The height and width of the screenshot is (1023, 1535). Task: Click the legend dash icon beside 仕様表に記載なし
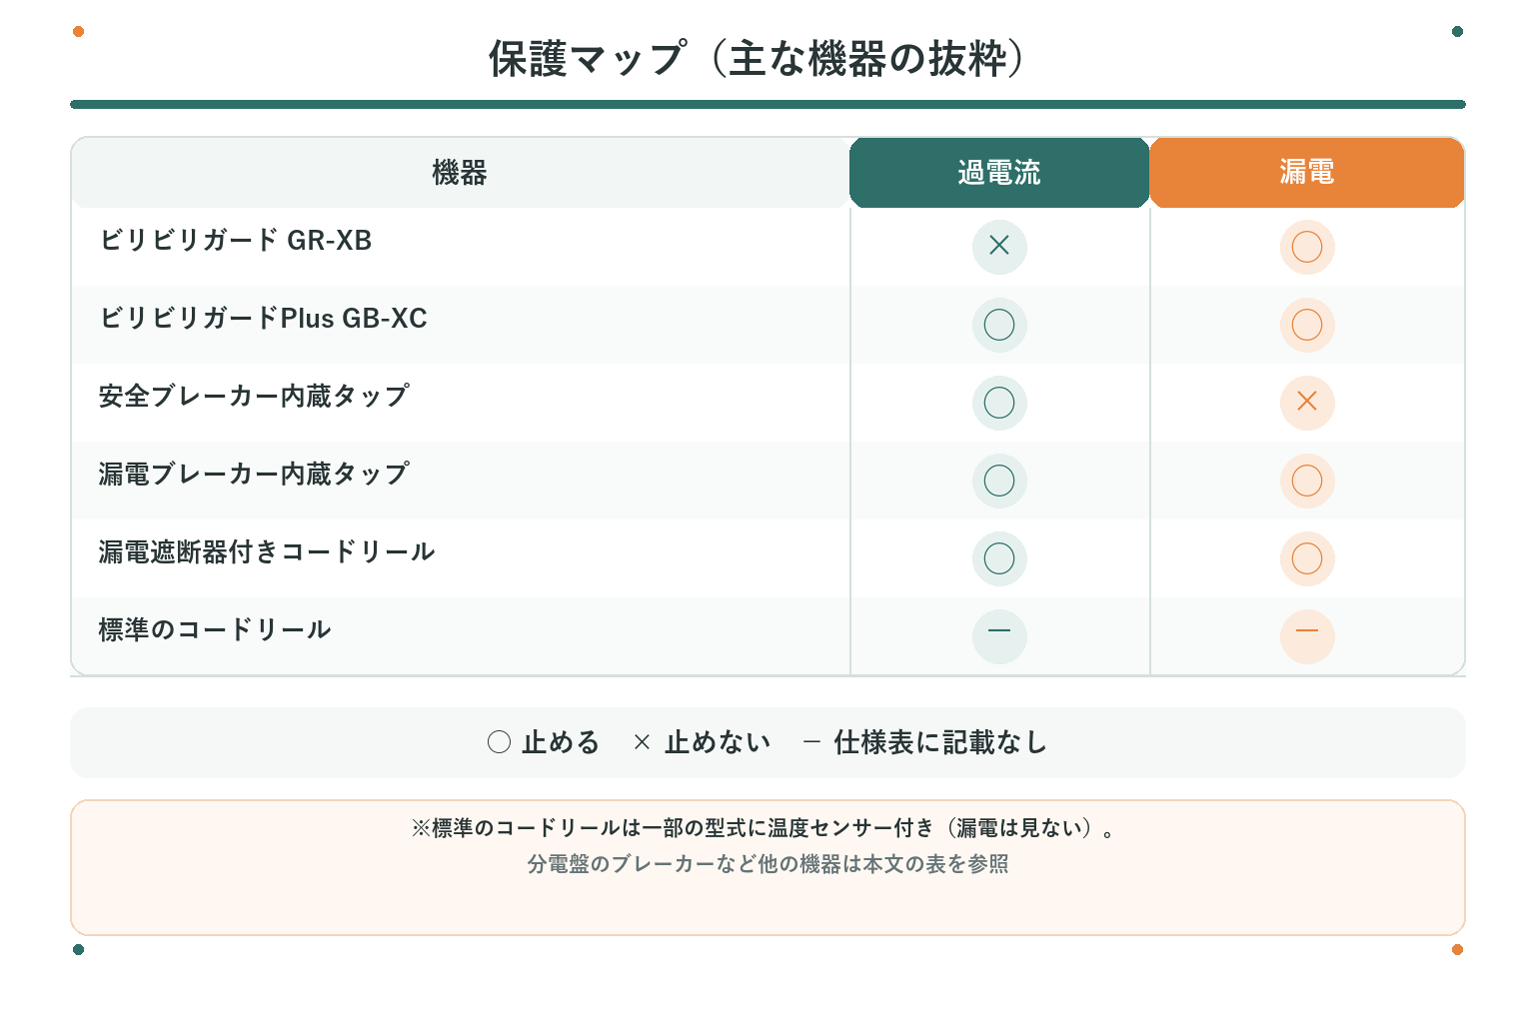click(x=812, y=742)
